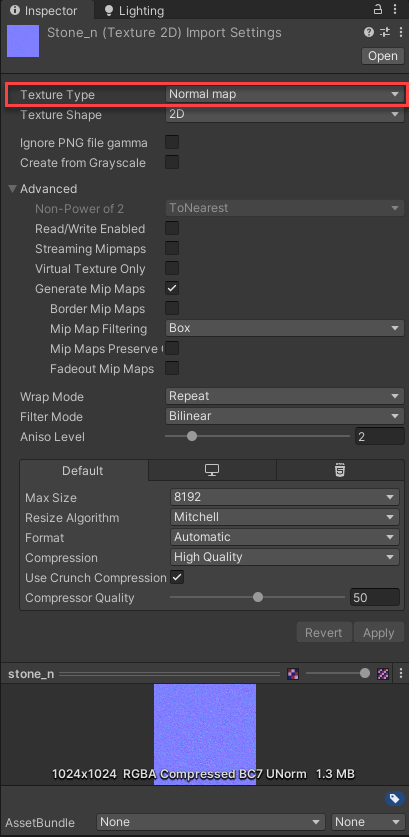Click the checkered alpha preview icon

[383, 674]
